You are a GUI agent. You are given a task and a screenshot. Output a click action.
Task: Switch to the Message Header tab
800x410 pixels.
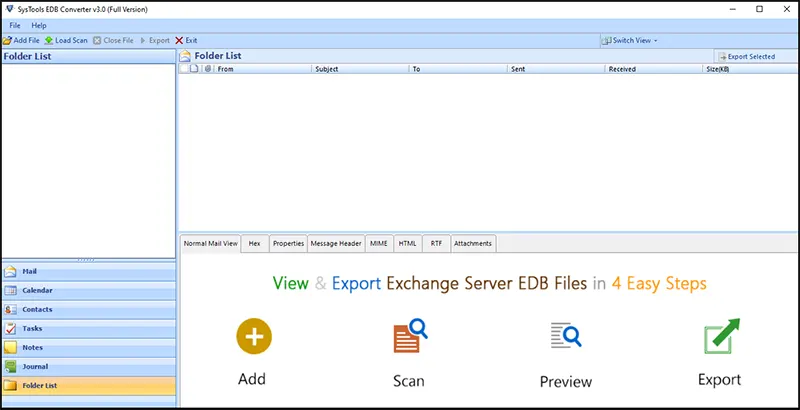tap(336, 244)
